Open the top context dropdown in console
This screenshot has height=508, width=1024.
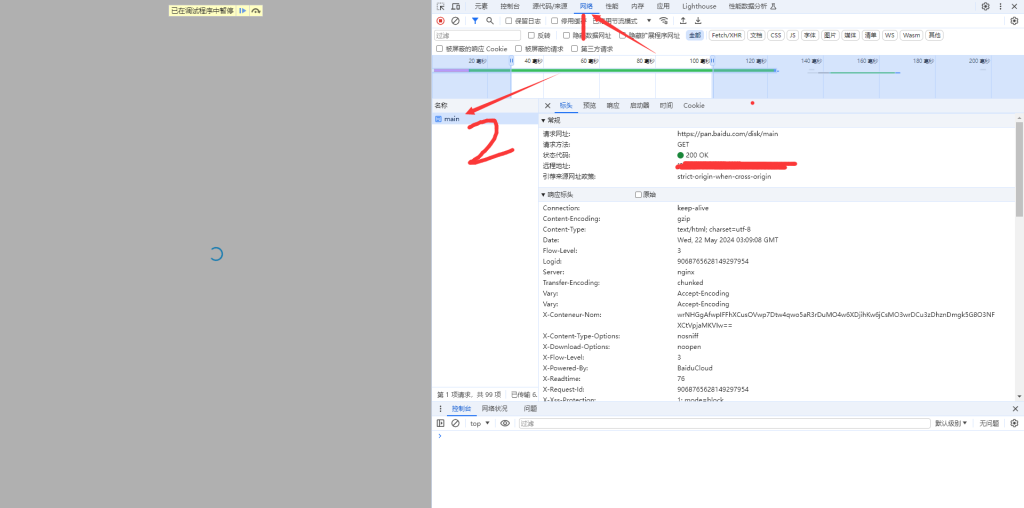click(x=479, y=423)
